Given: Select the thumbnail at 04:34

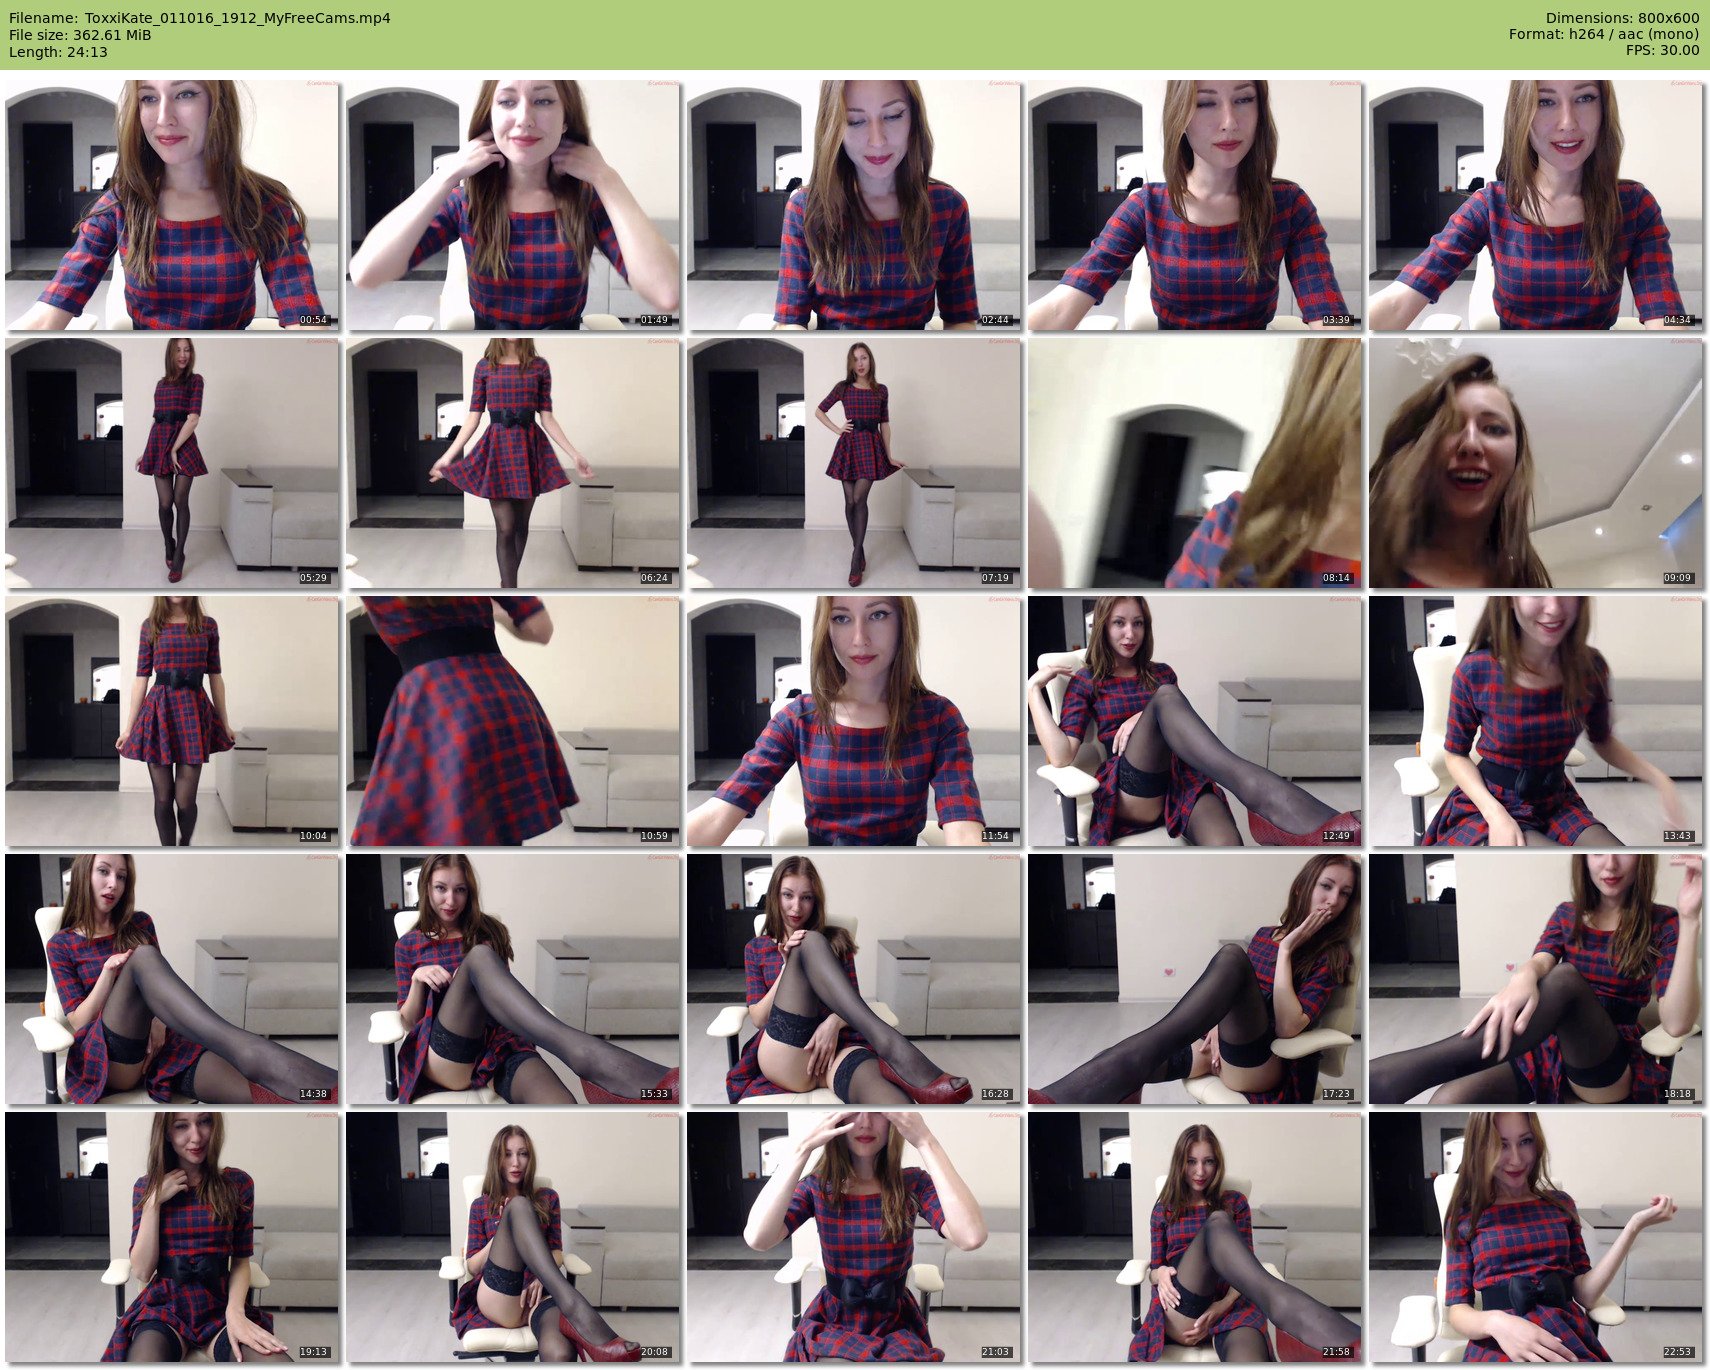Looking at the screenshot, I should point(1536,205).
